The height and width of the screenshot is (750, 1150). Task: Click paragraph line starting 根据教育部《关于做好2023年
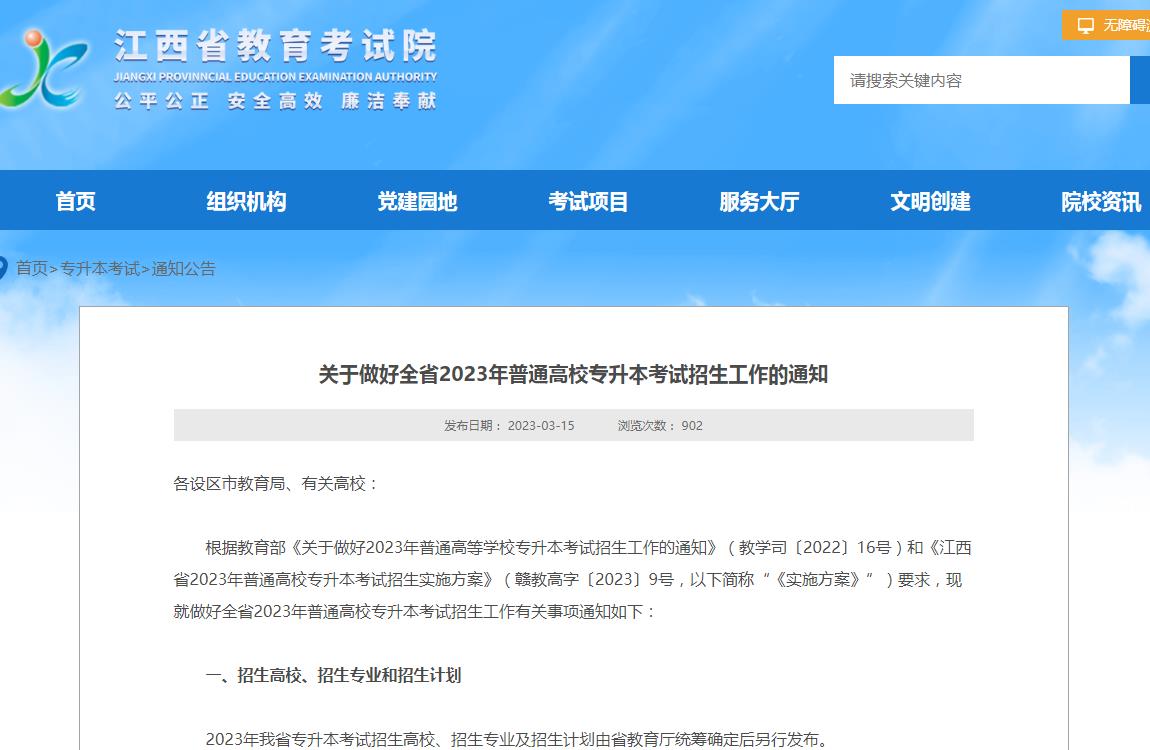click(x=588, y=548)
